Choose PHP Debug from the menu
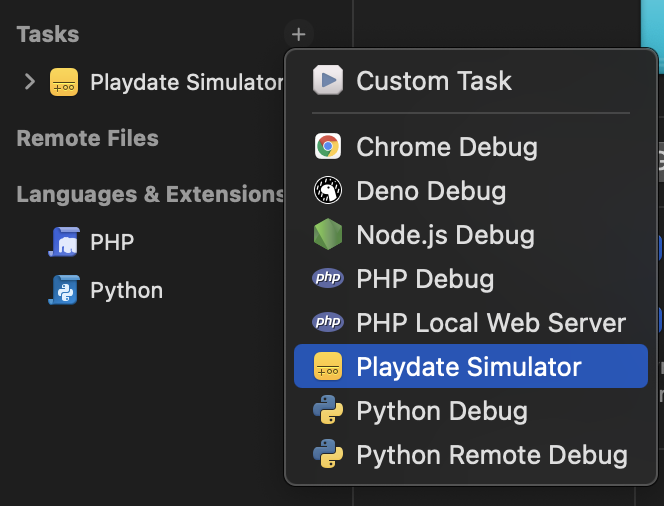 coord(471,279)
